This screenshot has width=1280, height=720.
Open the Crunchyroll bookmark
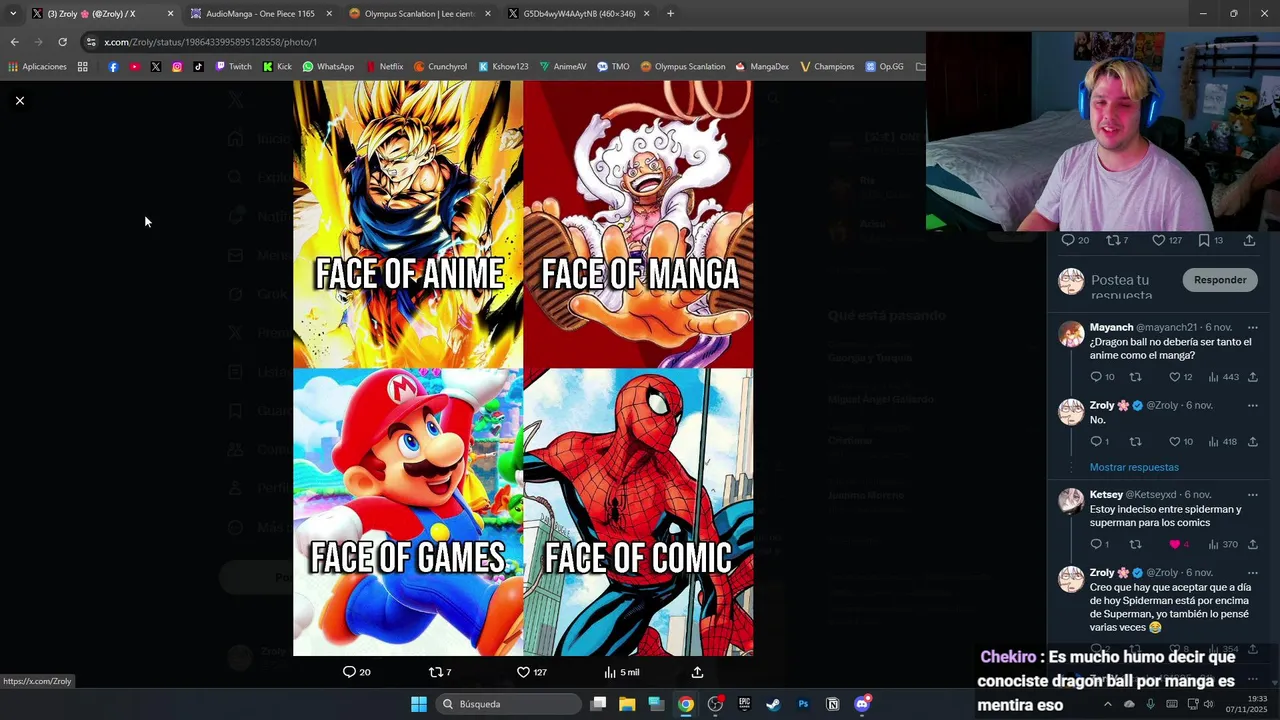(440, 67)
